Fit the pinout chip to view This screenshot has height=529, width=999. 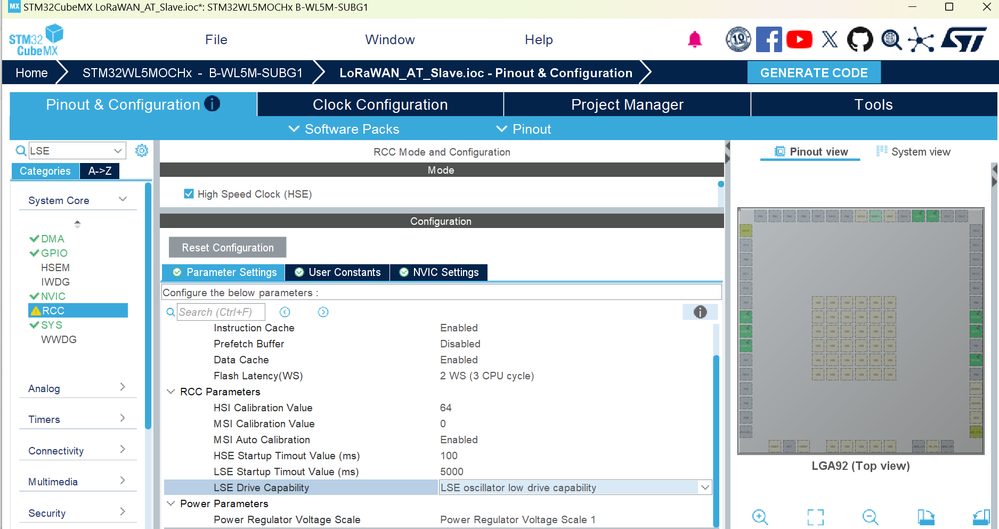pos(816,516)
